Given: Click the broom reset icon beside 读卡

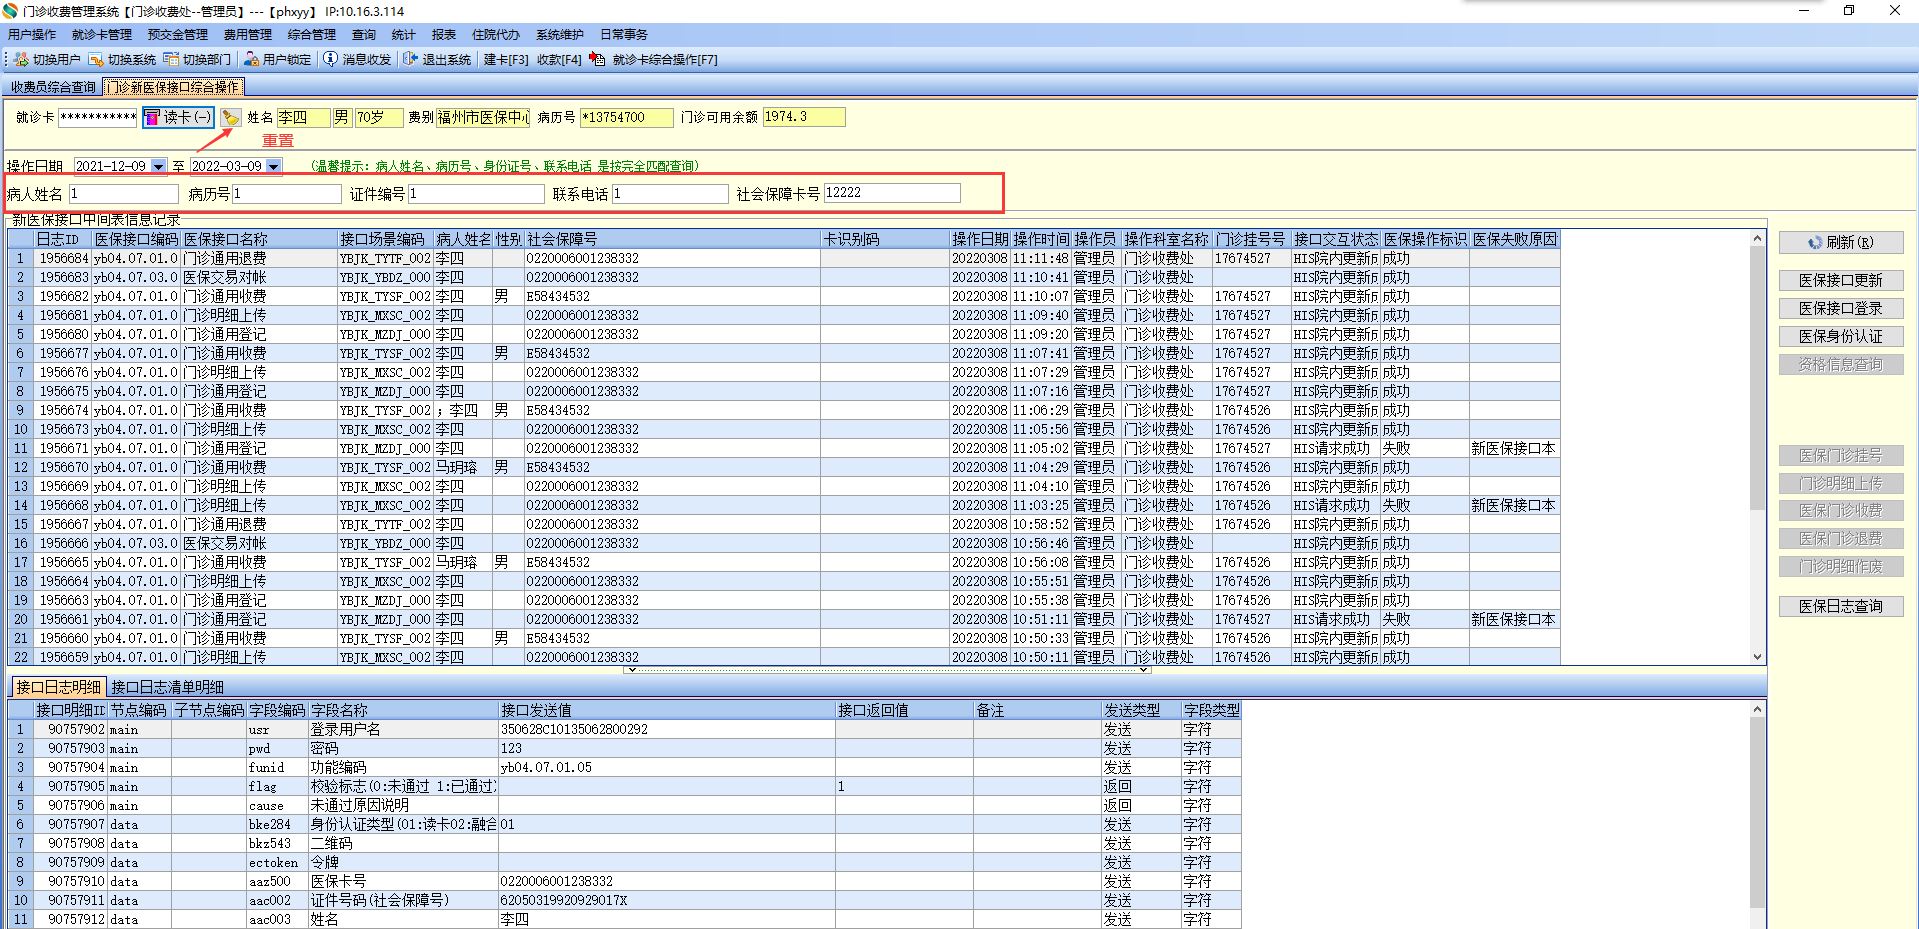Looking at the screenshot, I should 231,118.
